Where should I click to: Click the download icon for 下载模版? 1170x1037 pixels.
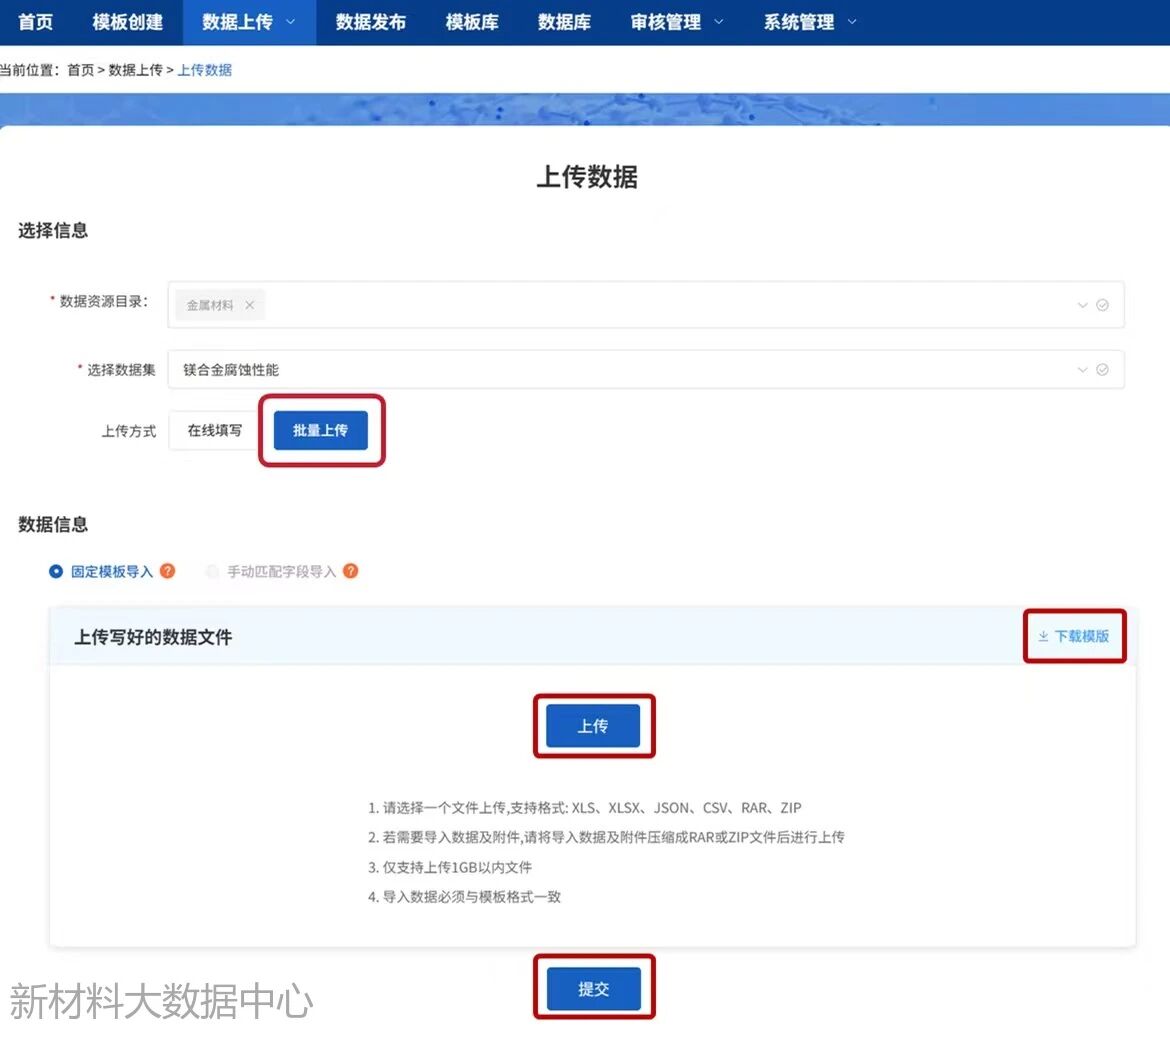pyautogui.click(x=1043, y=636)
